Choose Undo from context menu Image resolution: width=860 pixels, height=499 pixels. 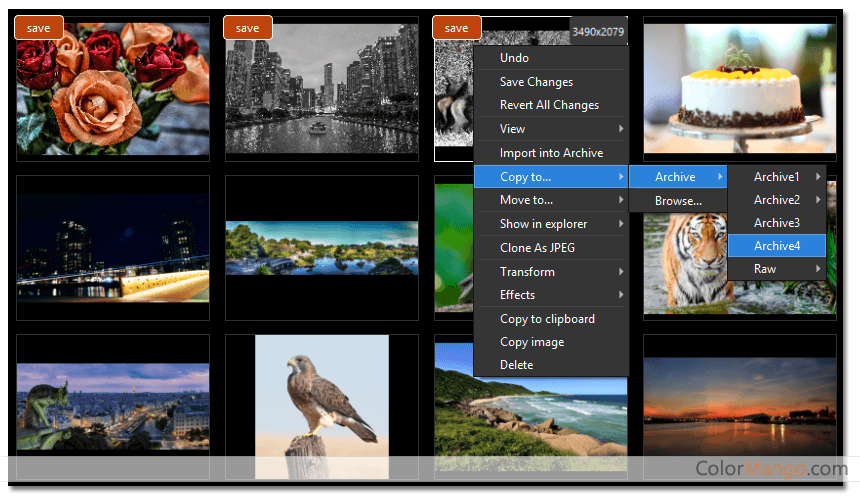[x=551, y=58]
